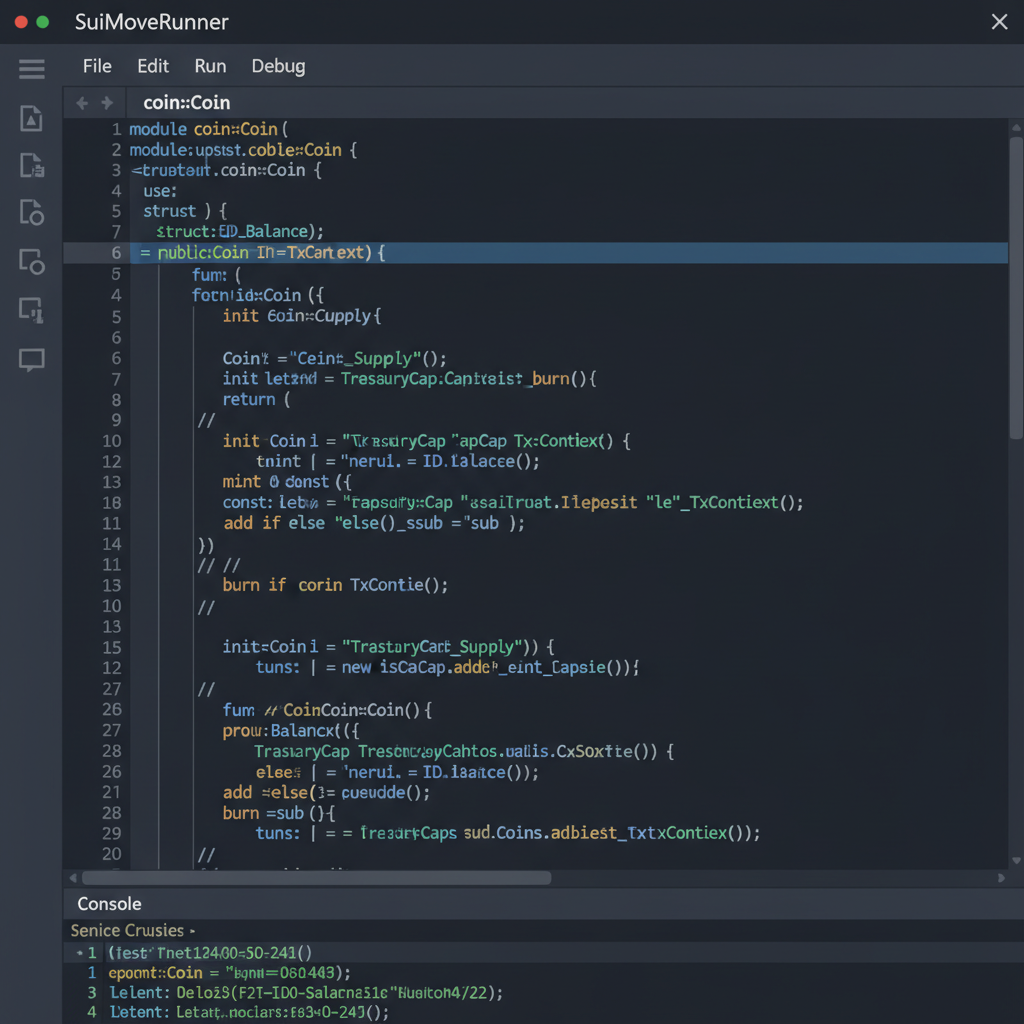Select the frame search icon in sidebar

pyautogui.click(x=31, y=261)
